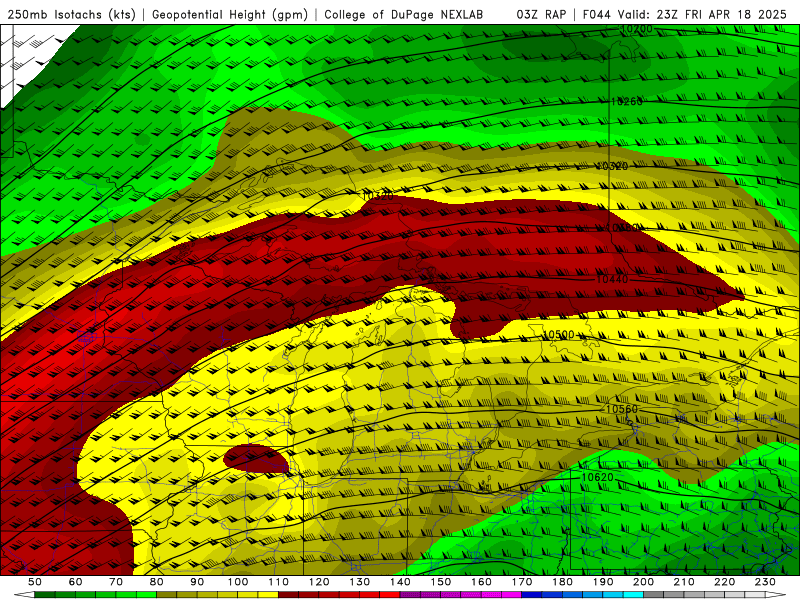Screen dimensions: 800x600
Task: Click the 140 value on the color scale
Action: point(400,582)
